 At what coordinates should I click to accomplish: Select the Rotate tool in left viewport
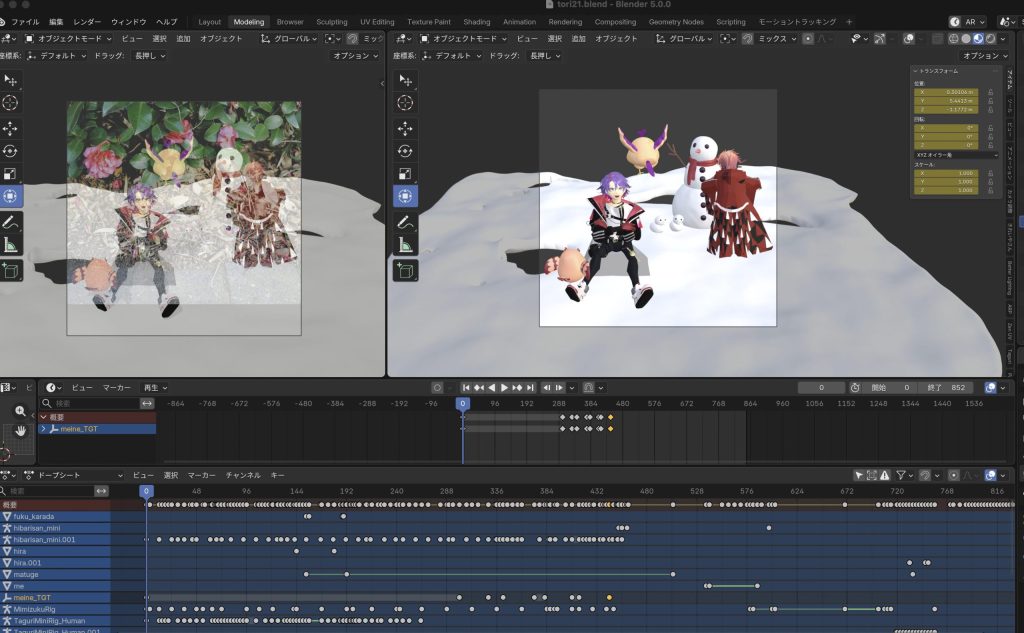pos(11,151)
